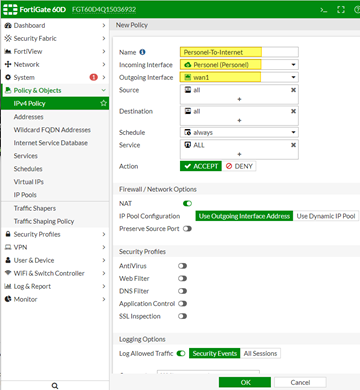Click the red System alert badge
Image resolution: width=360 pixels, height=390 pixels.
pos(94,77)
